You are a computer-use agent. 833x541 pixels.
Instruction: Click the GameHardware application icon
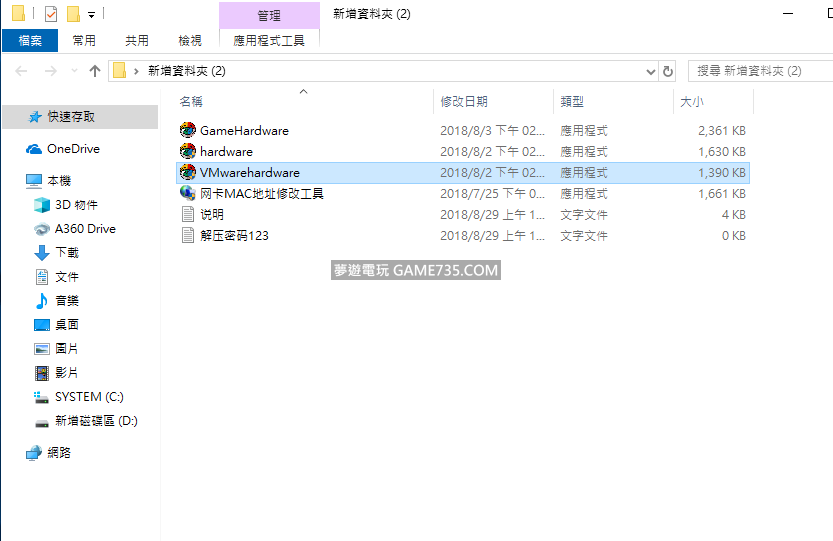pos(188,130)
